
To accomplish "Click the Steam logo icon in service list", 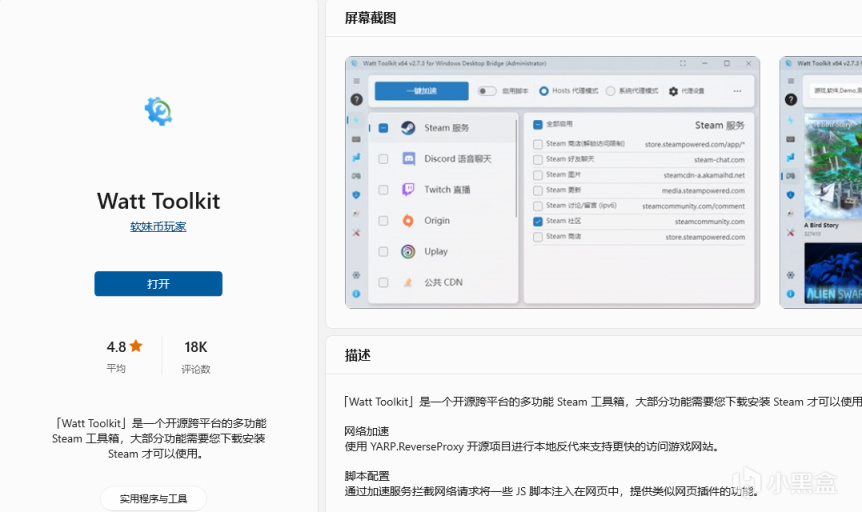I will [x=408, y=128].
